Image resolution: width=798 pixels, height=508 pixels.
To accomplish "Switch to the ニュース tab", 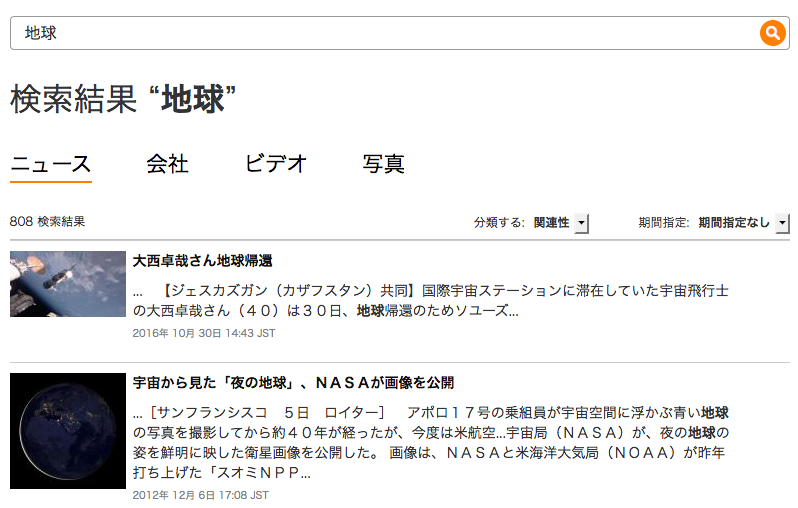I will tap(51, 164).
